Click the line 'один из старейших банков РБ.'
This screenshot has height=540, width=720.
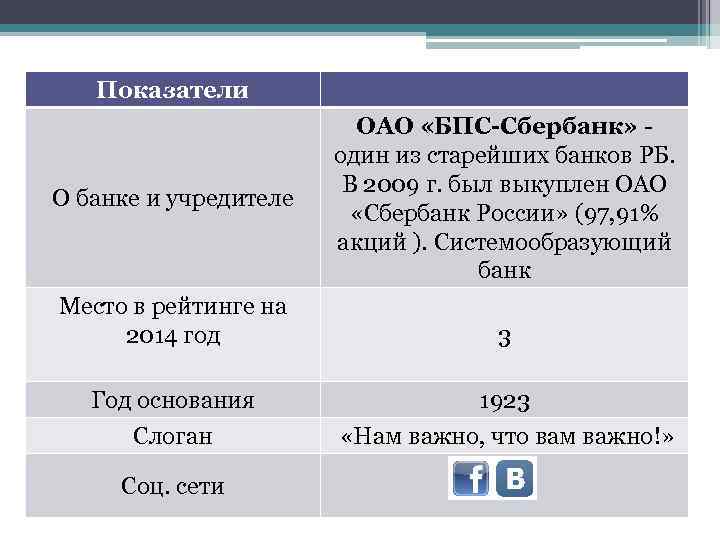[504, 155]
